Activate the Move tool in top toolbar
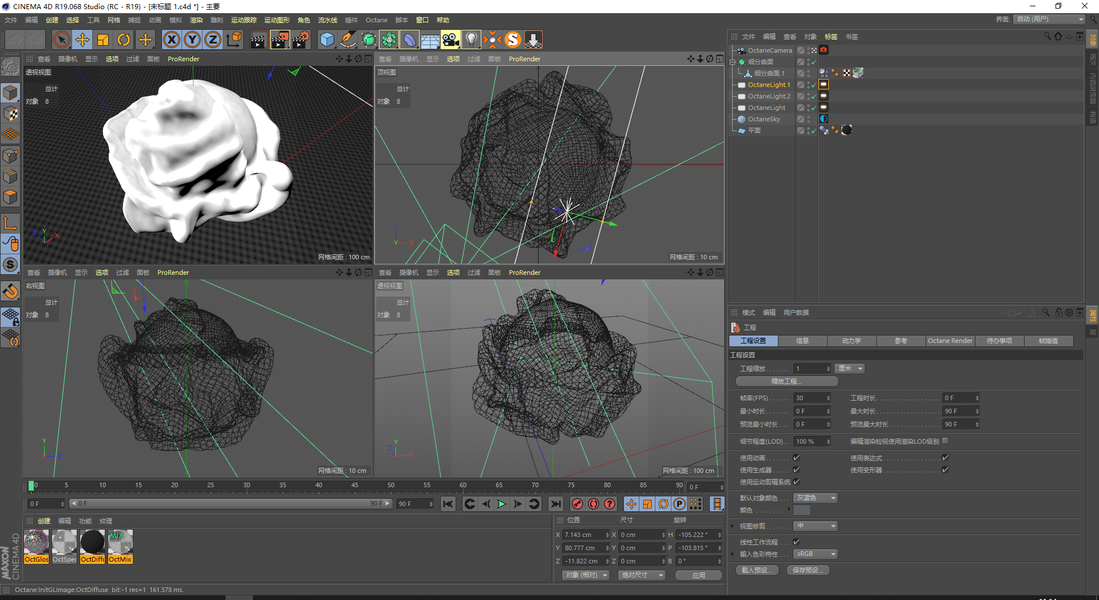This screenshot has height=600, width=1099. pos(82,40)
